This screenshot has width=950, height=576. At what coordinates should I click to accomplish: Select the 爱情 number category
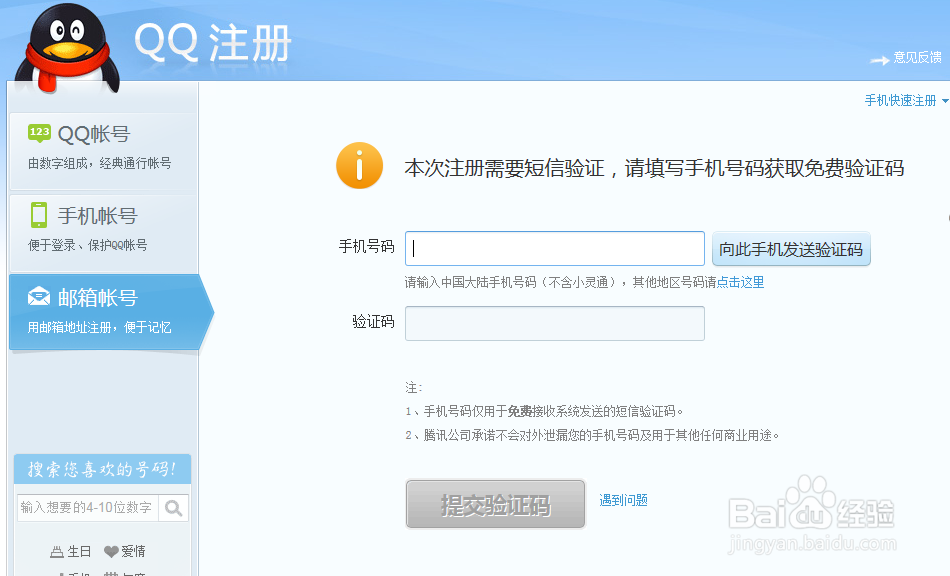tap(125, 552)
